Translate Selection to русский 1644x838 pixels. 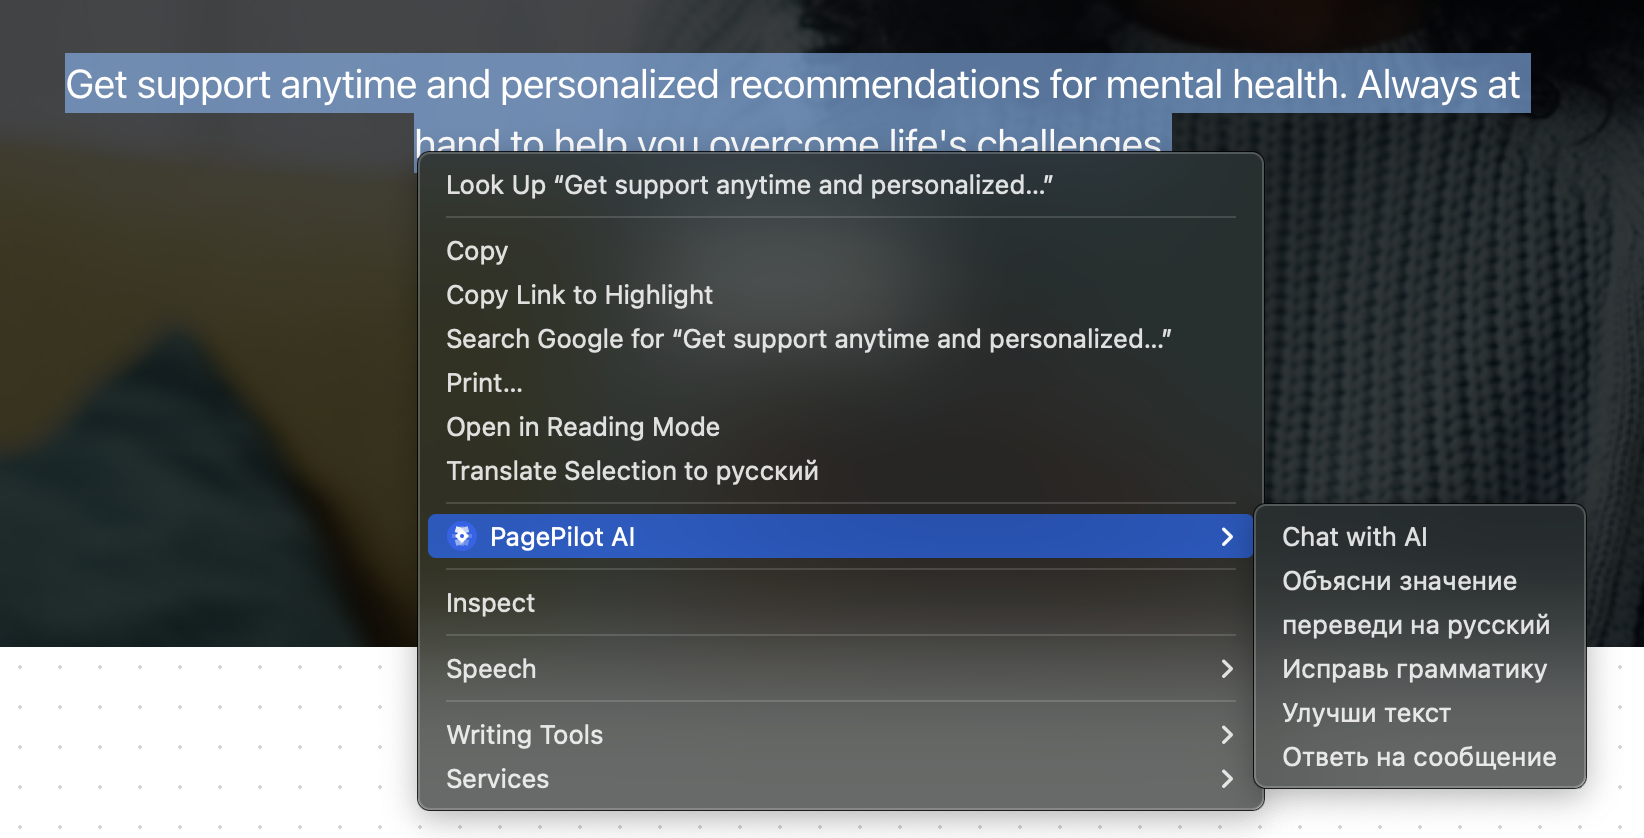point(632,471)
